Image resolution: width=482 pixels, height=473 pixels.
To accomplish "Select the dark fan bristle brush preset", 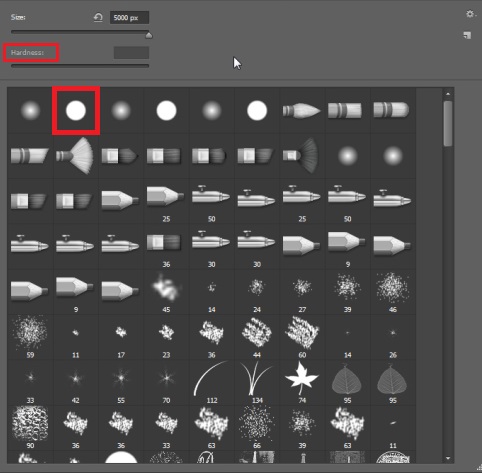I will (x=301, y=156).
